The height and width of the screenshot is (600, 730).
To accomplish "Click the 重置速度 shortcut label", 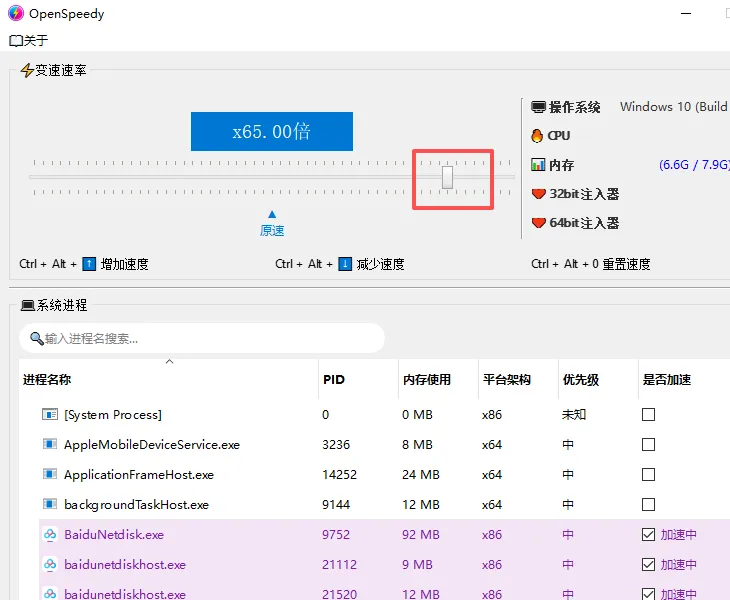I will (x=626, y=264).
